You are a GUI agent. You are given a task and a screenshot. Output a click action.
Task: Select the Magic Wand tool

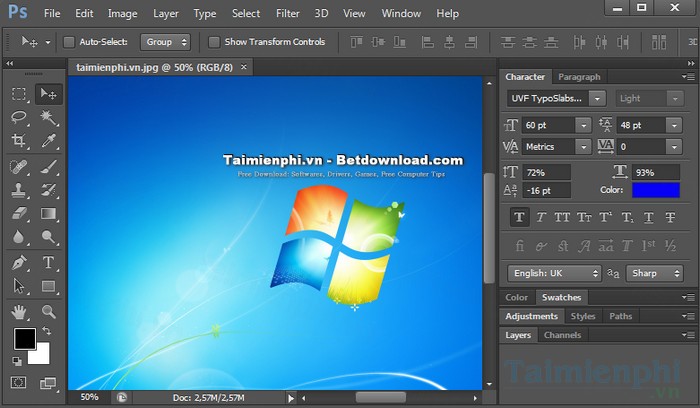coord(48,118)
